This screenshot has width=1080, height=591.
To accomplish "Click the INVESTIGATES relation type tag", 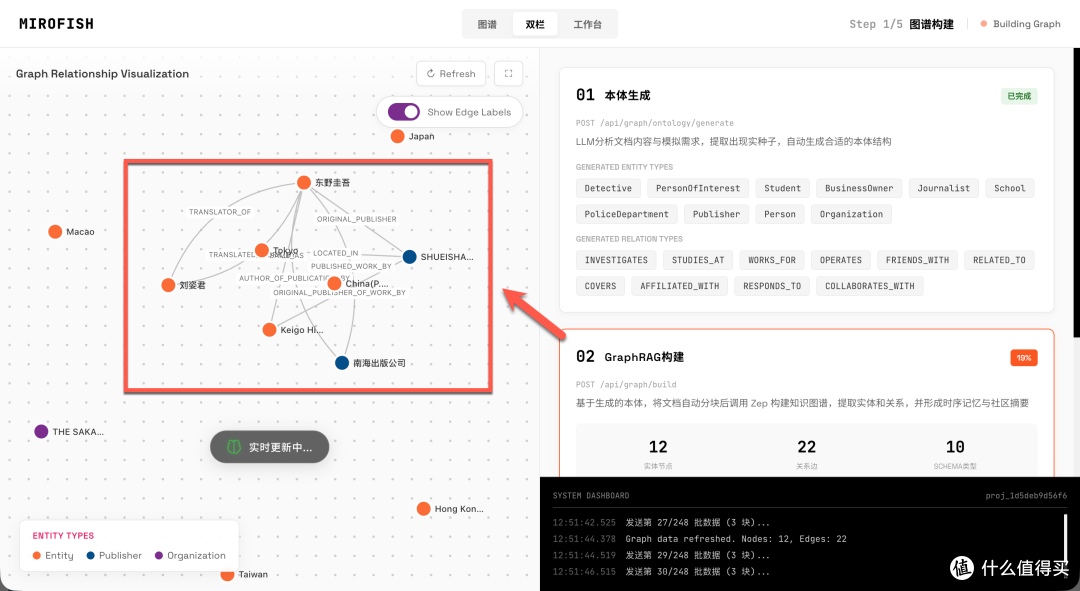I will (x=616, y=260).
